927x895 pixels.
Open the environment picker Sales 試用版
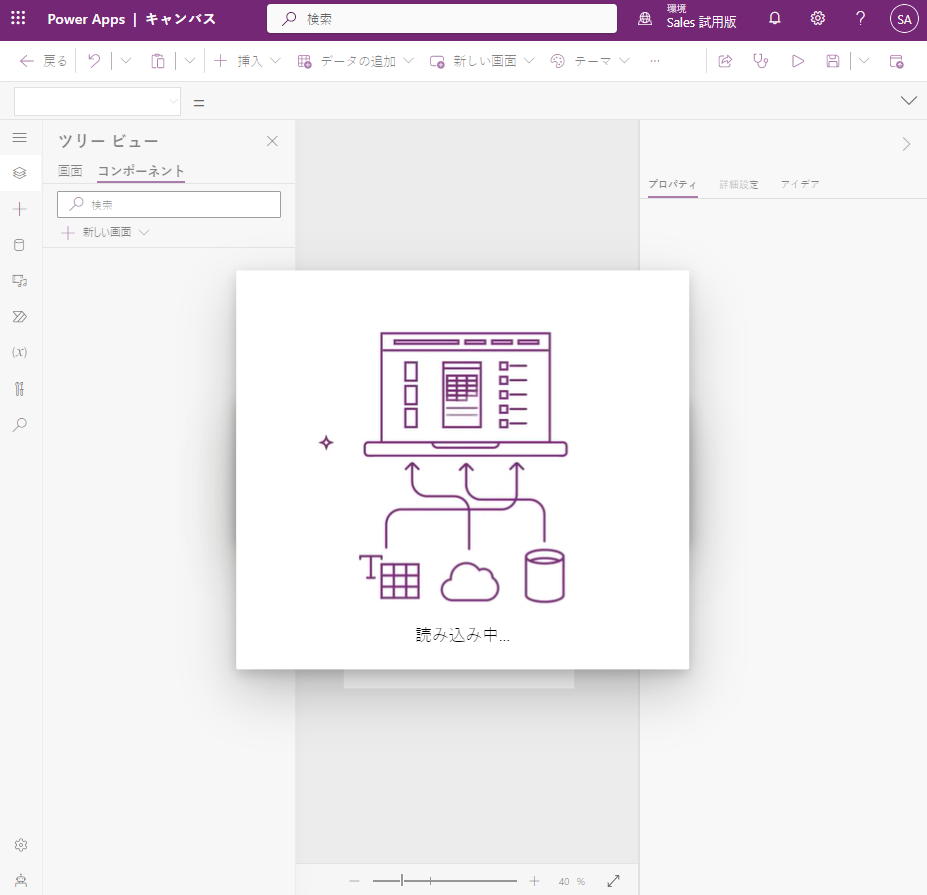[x=688, y=18]
